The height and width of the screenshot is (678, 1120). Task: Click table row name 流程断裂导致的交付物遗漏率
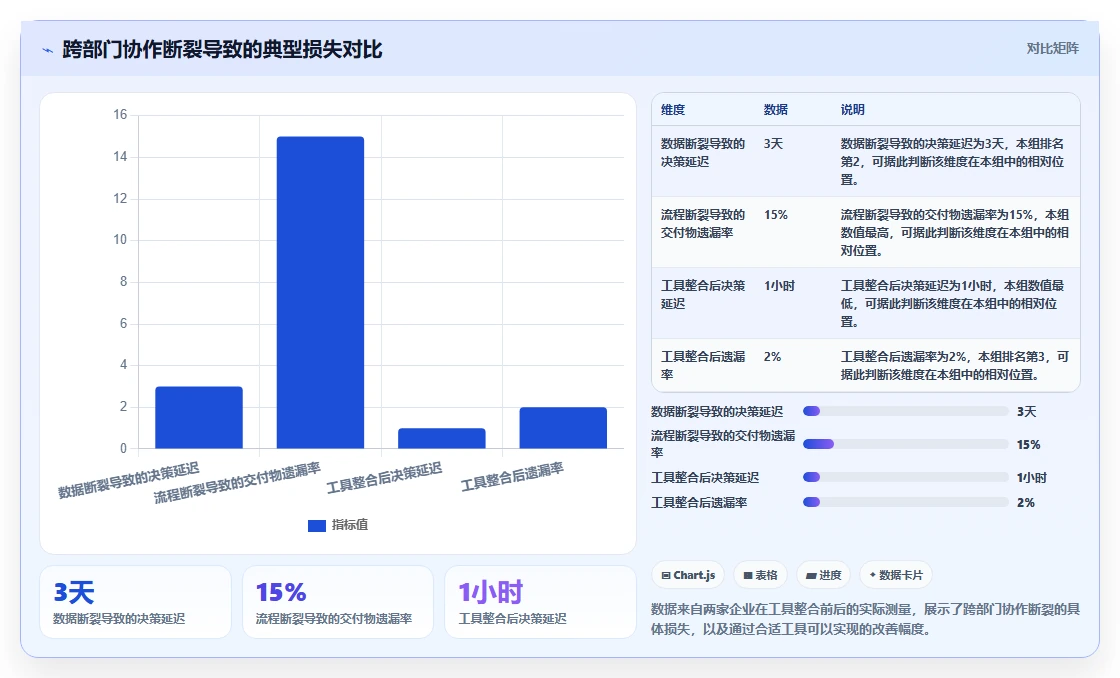[x=703, y=224]
